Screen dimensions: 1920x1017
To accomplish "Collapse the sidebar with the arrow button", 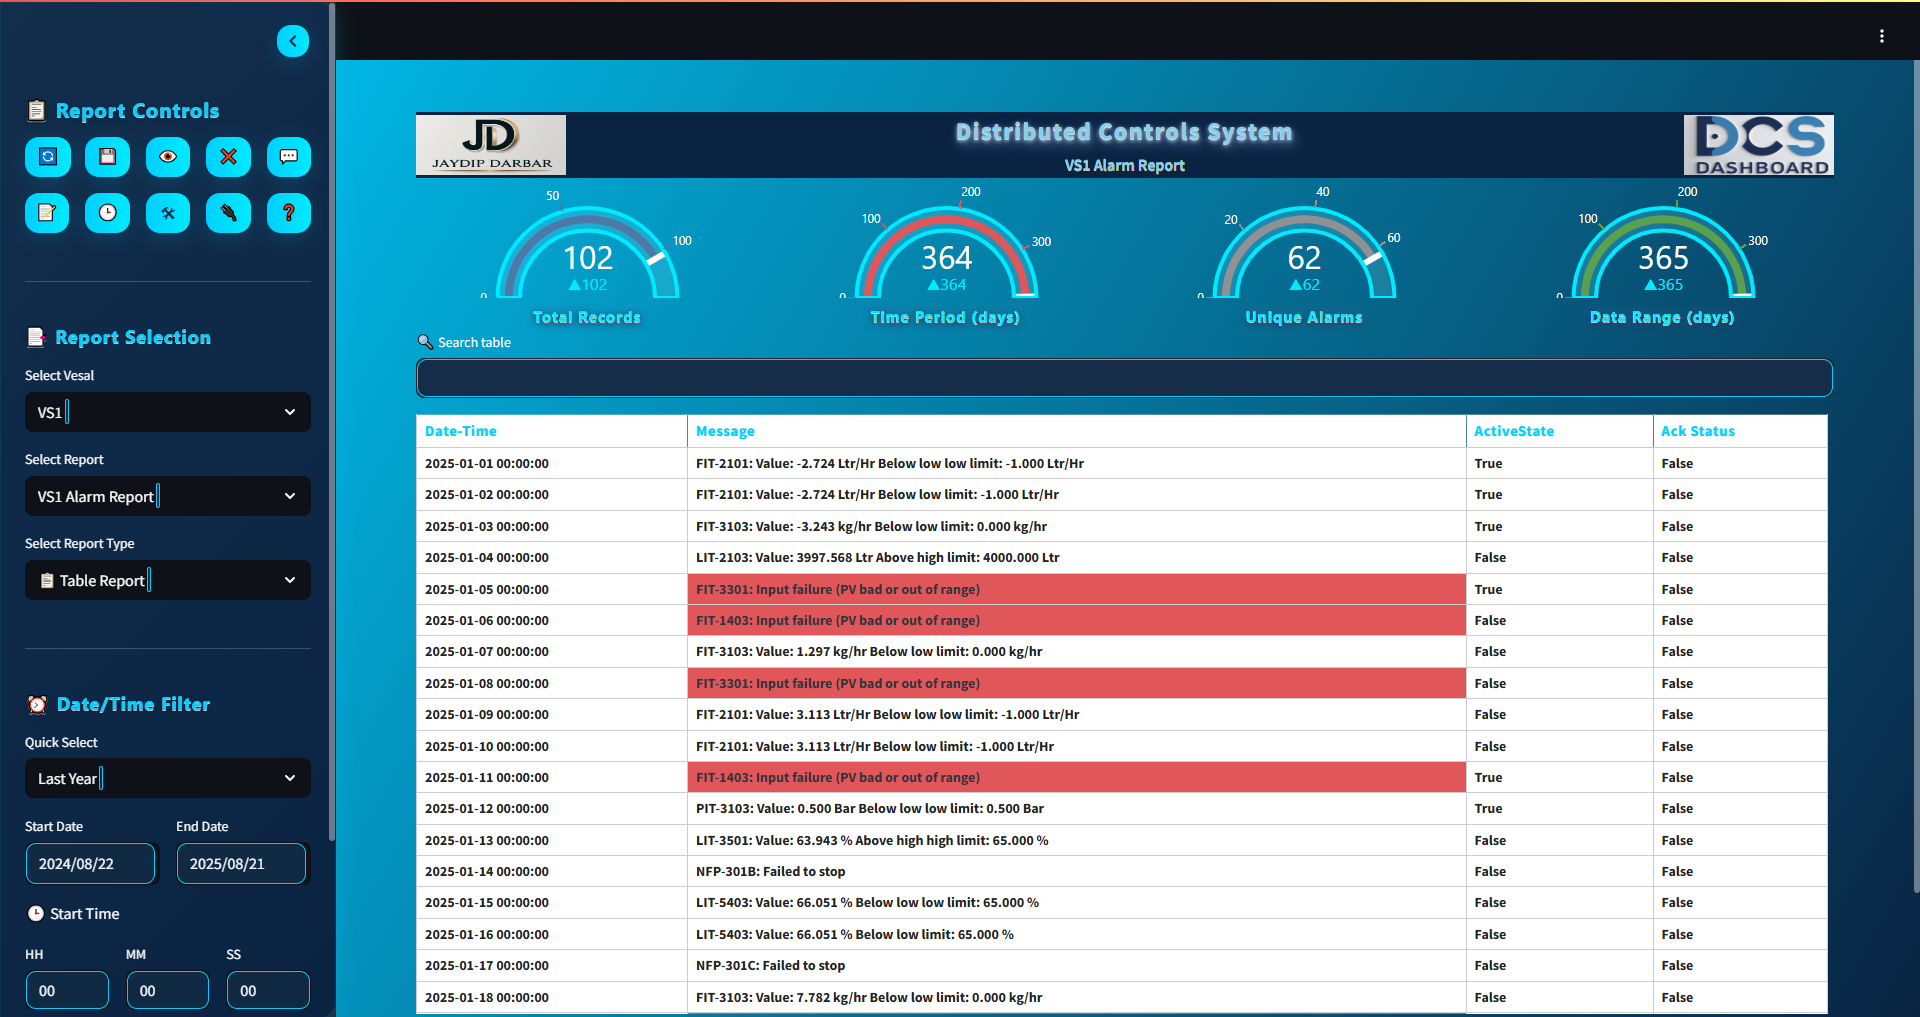I will click(x=293, y=41).
